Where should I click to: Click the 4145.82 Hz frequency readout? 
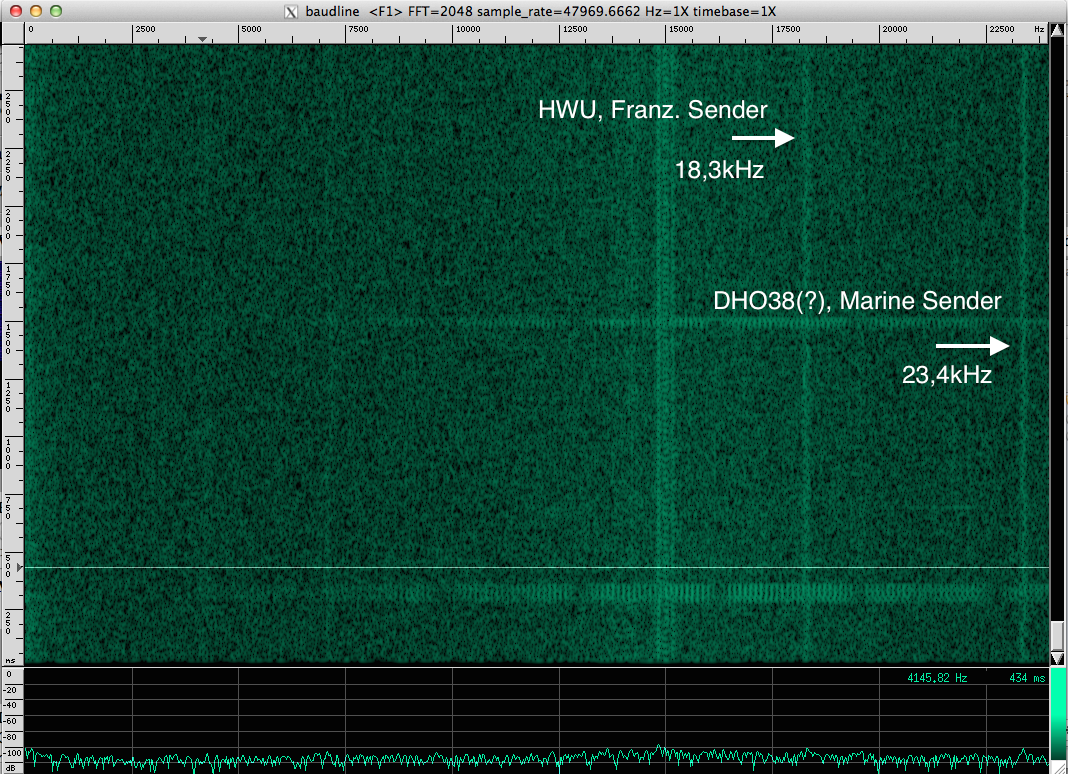pyautogui.click(x=937, y=678)
